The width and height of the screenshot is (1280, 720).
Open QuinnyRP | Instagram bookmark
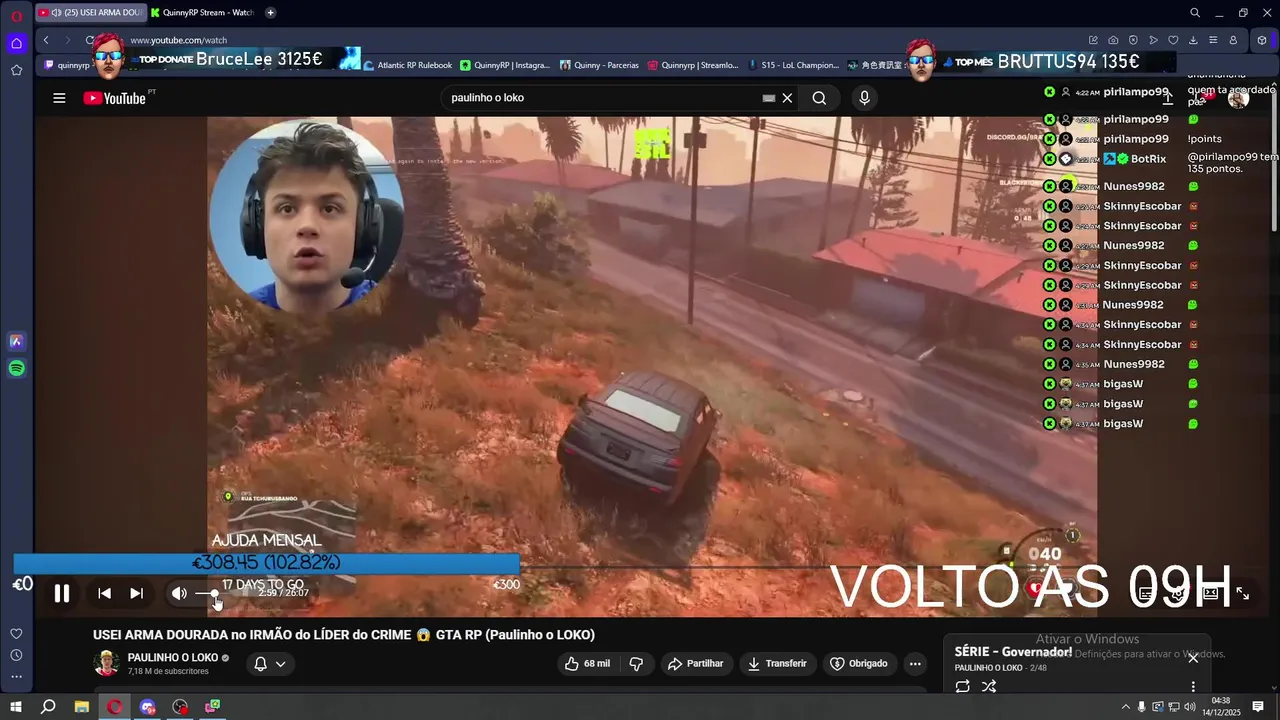[505, 65]
